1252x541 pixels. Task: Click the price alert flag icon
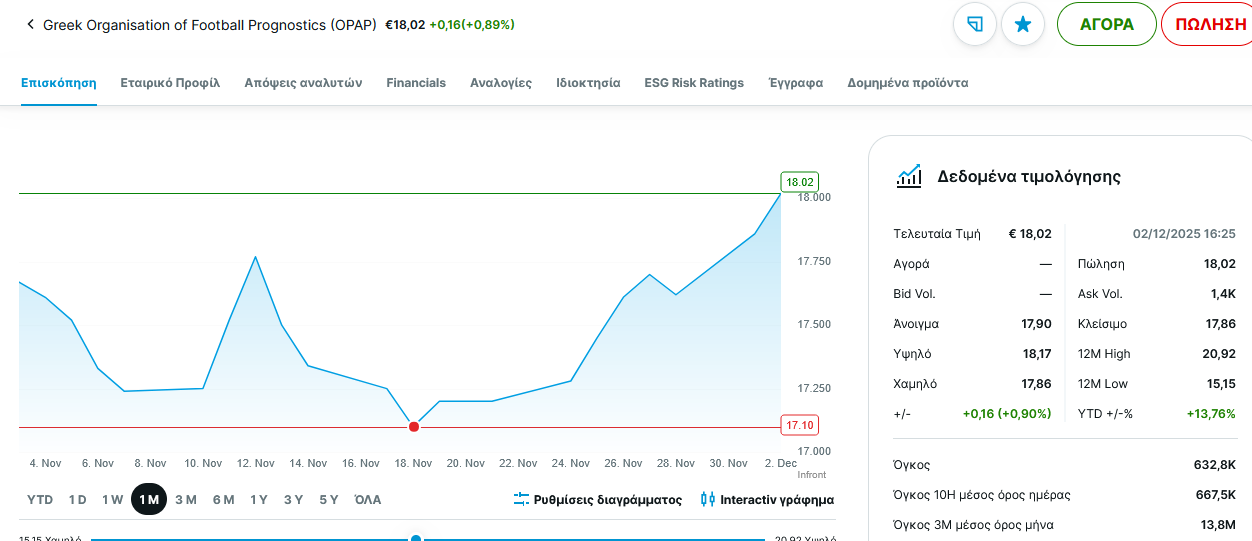[975, 24]
